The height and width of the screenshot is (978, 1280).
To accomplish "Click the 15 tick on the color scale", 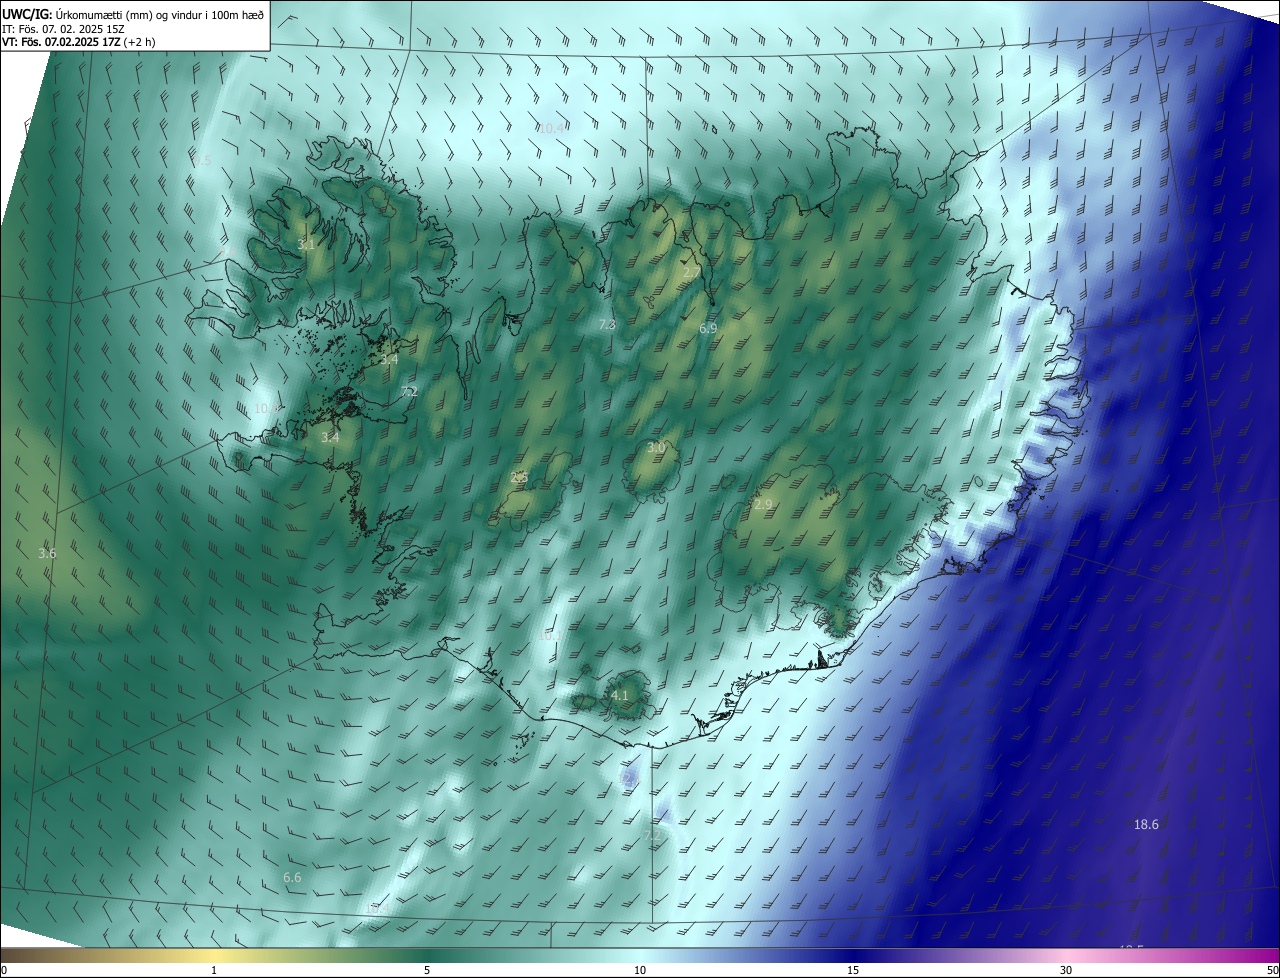I will pos(853,970).
